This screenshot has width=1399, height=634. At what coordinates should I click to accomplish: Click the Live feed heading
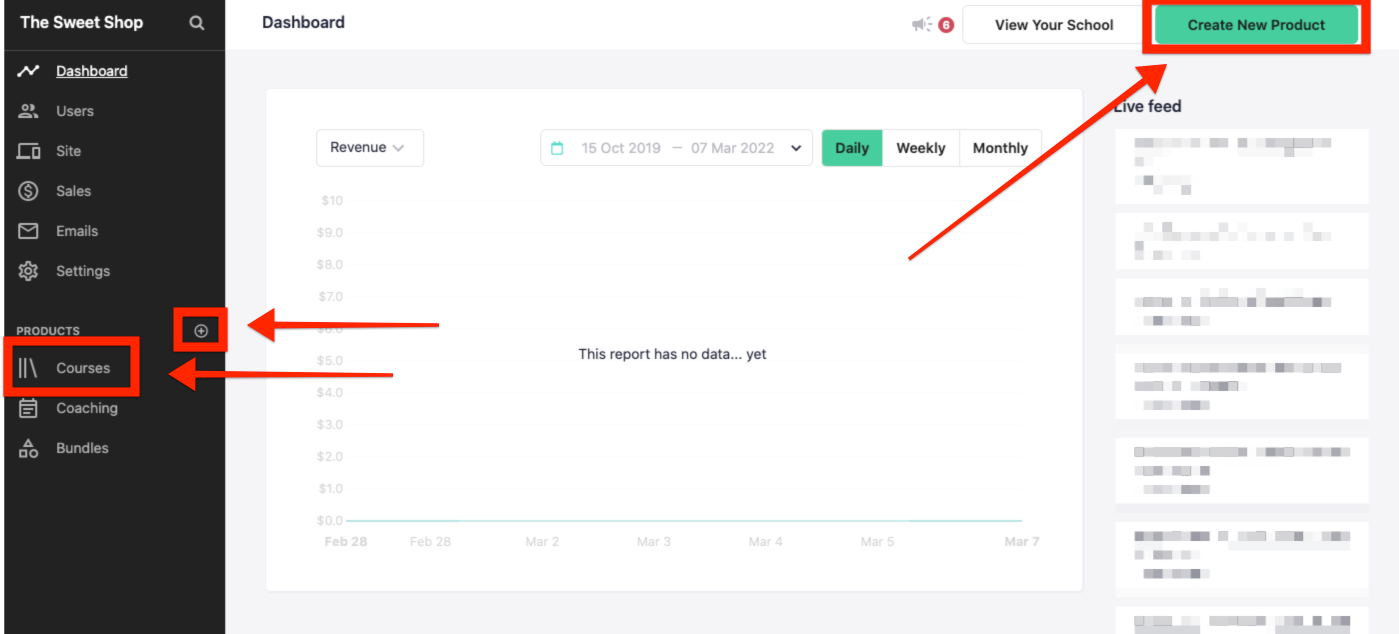[x=1149, y=106]
